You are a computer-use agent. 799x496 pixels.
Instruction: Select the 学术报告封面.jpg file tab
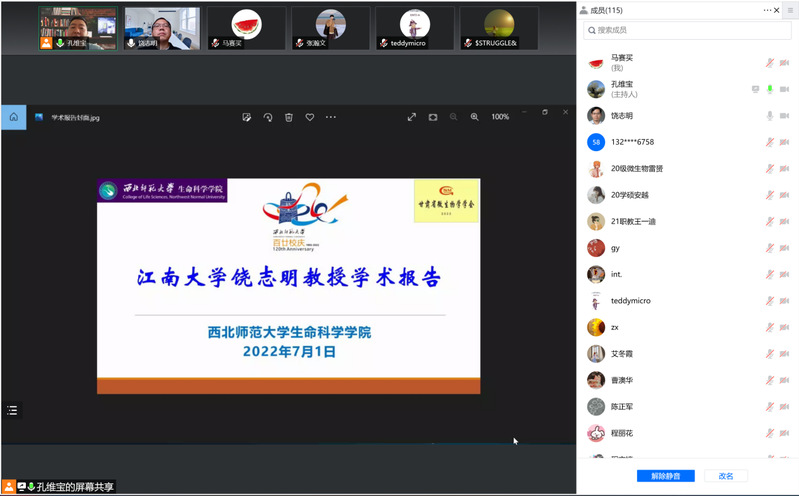point(75,117)
